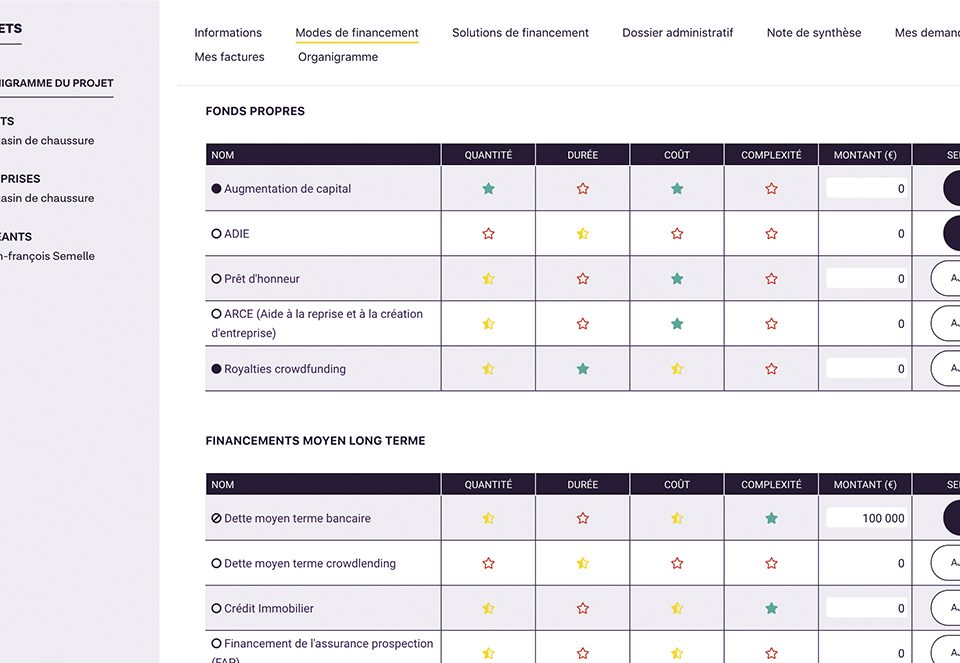Click COMPLEXITÉ header in Fonds propres table
Image resolution: width=960 pixels, height=663 pixels.
coord(771,155)
